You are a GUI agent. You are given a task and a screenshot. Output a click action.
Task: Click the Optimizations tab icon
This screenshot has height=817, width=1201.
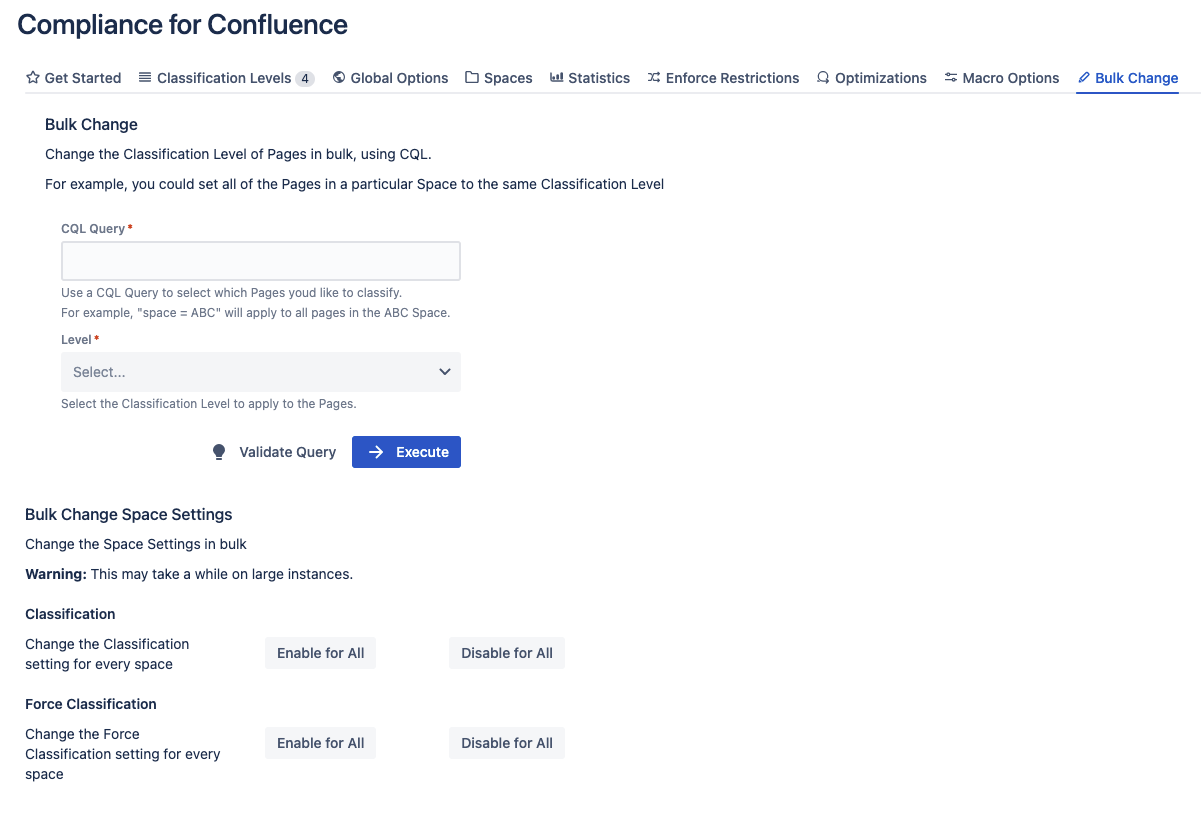coord(823,78)
